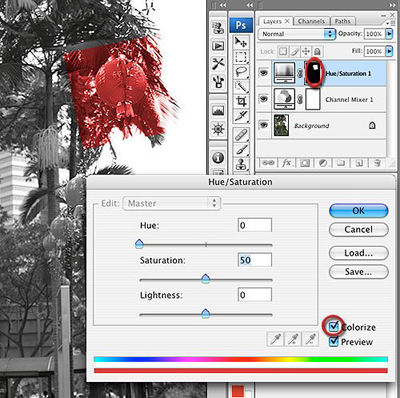Create a new layer icon
This screenshot has height=398, width=400.
[x=359, y=163]
